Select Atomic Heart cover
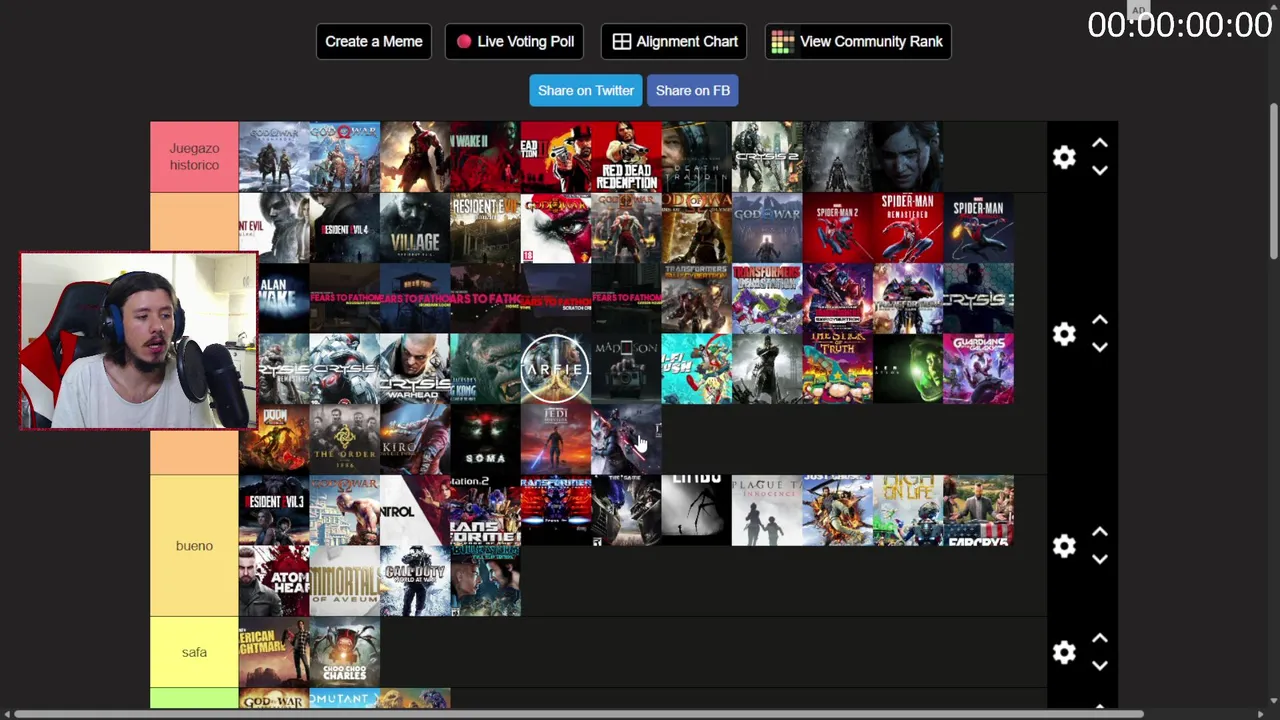 274,581
